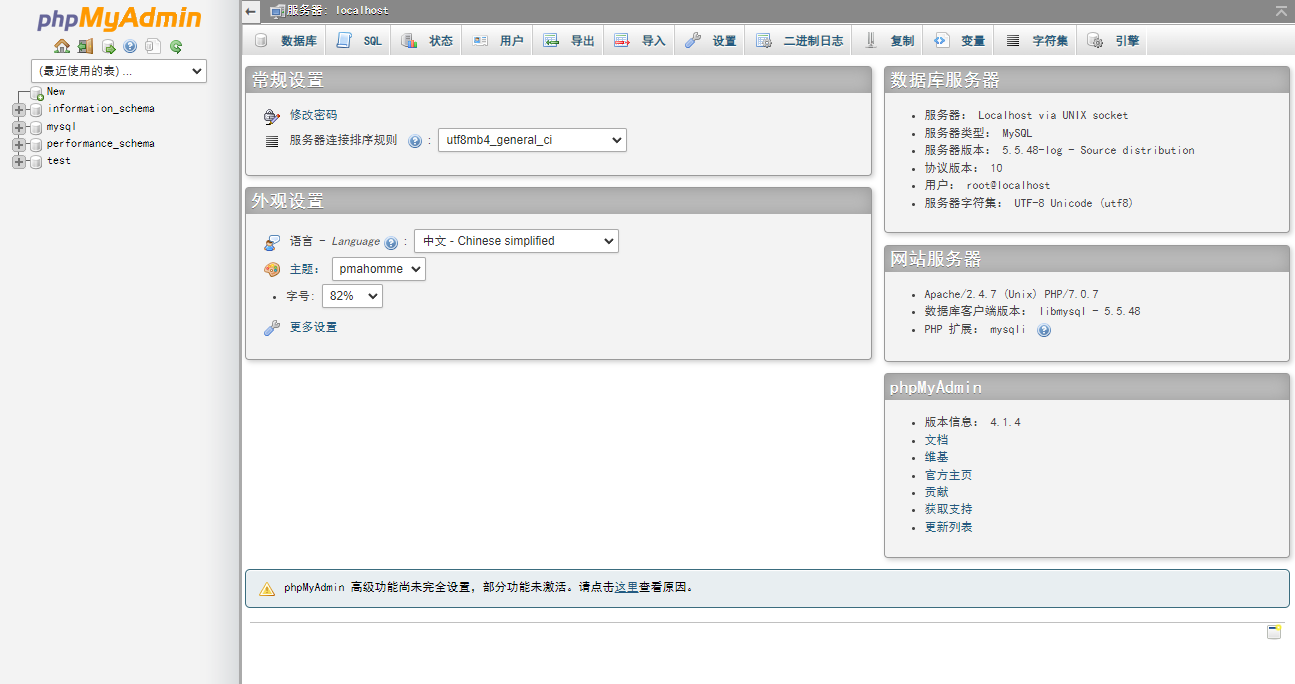Viewport: 1295px width, 684px height.
Task: Open the 字符集 tab
Action: (x=1037, y=41)
